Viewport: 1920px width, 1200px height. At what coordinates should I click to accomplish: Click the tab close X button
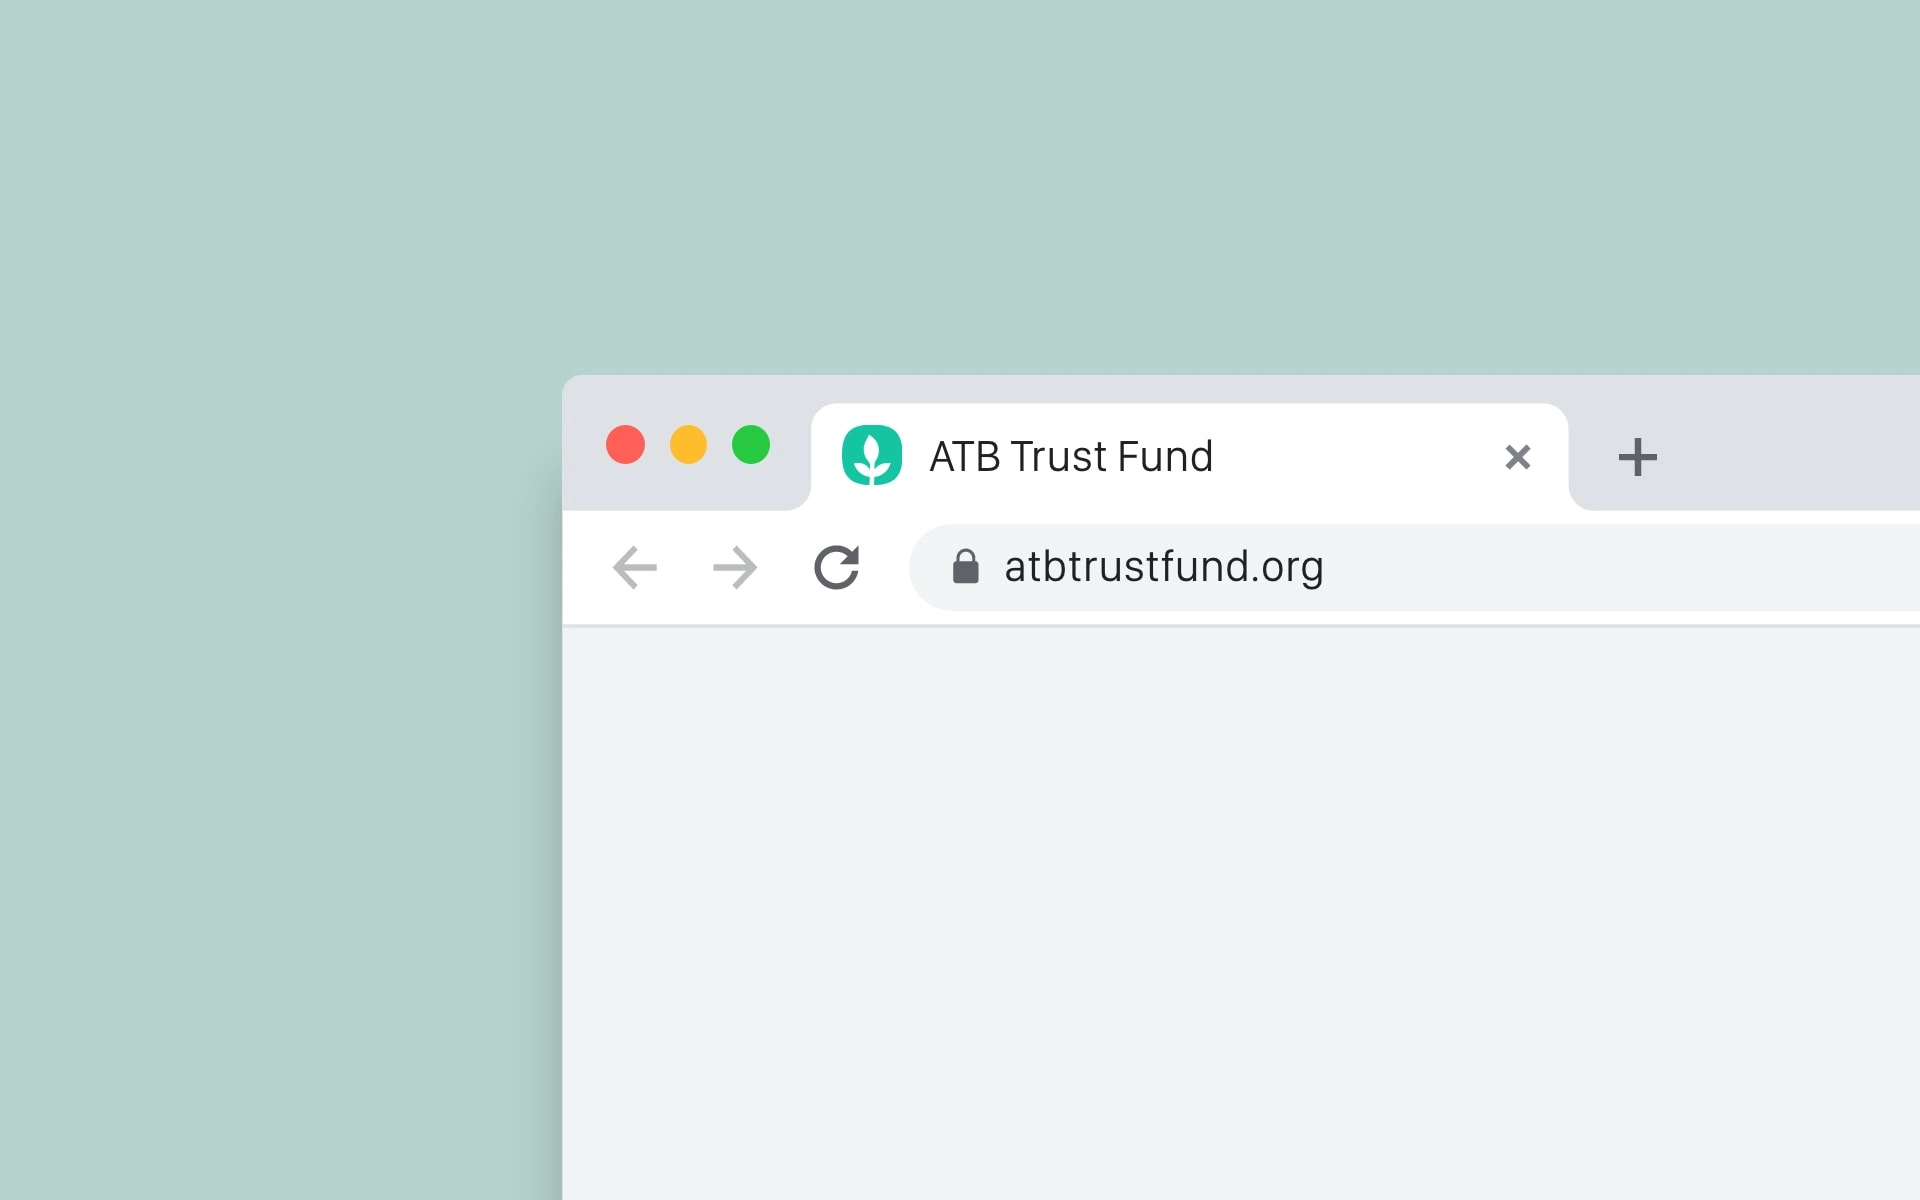1518,455
